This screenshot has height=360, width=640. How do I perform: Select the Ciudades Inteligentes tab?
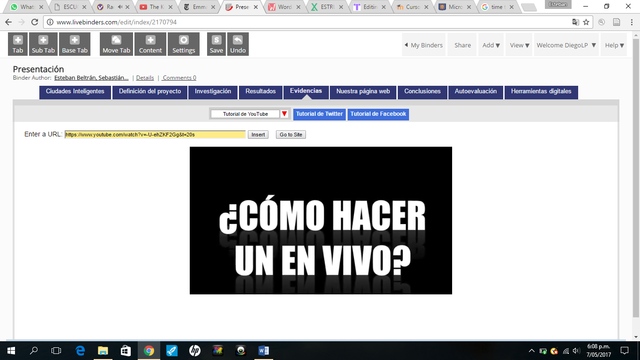pyautogui.click(x=75, y=92)
